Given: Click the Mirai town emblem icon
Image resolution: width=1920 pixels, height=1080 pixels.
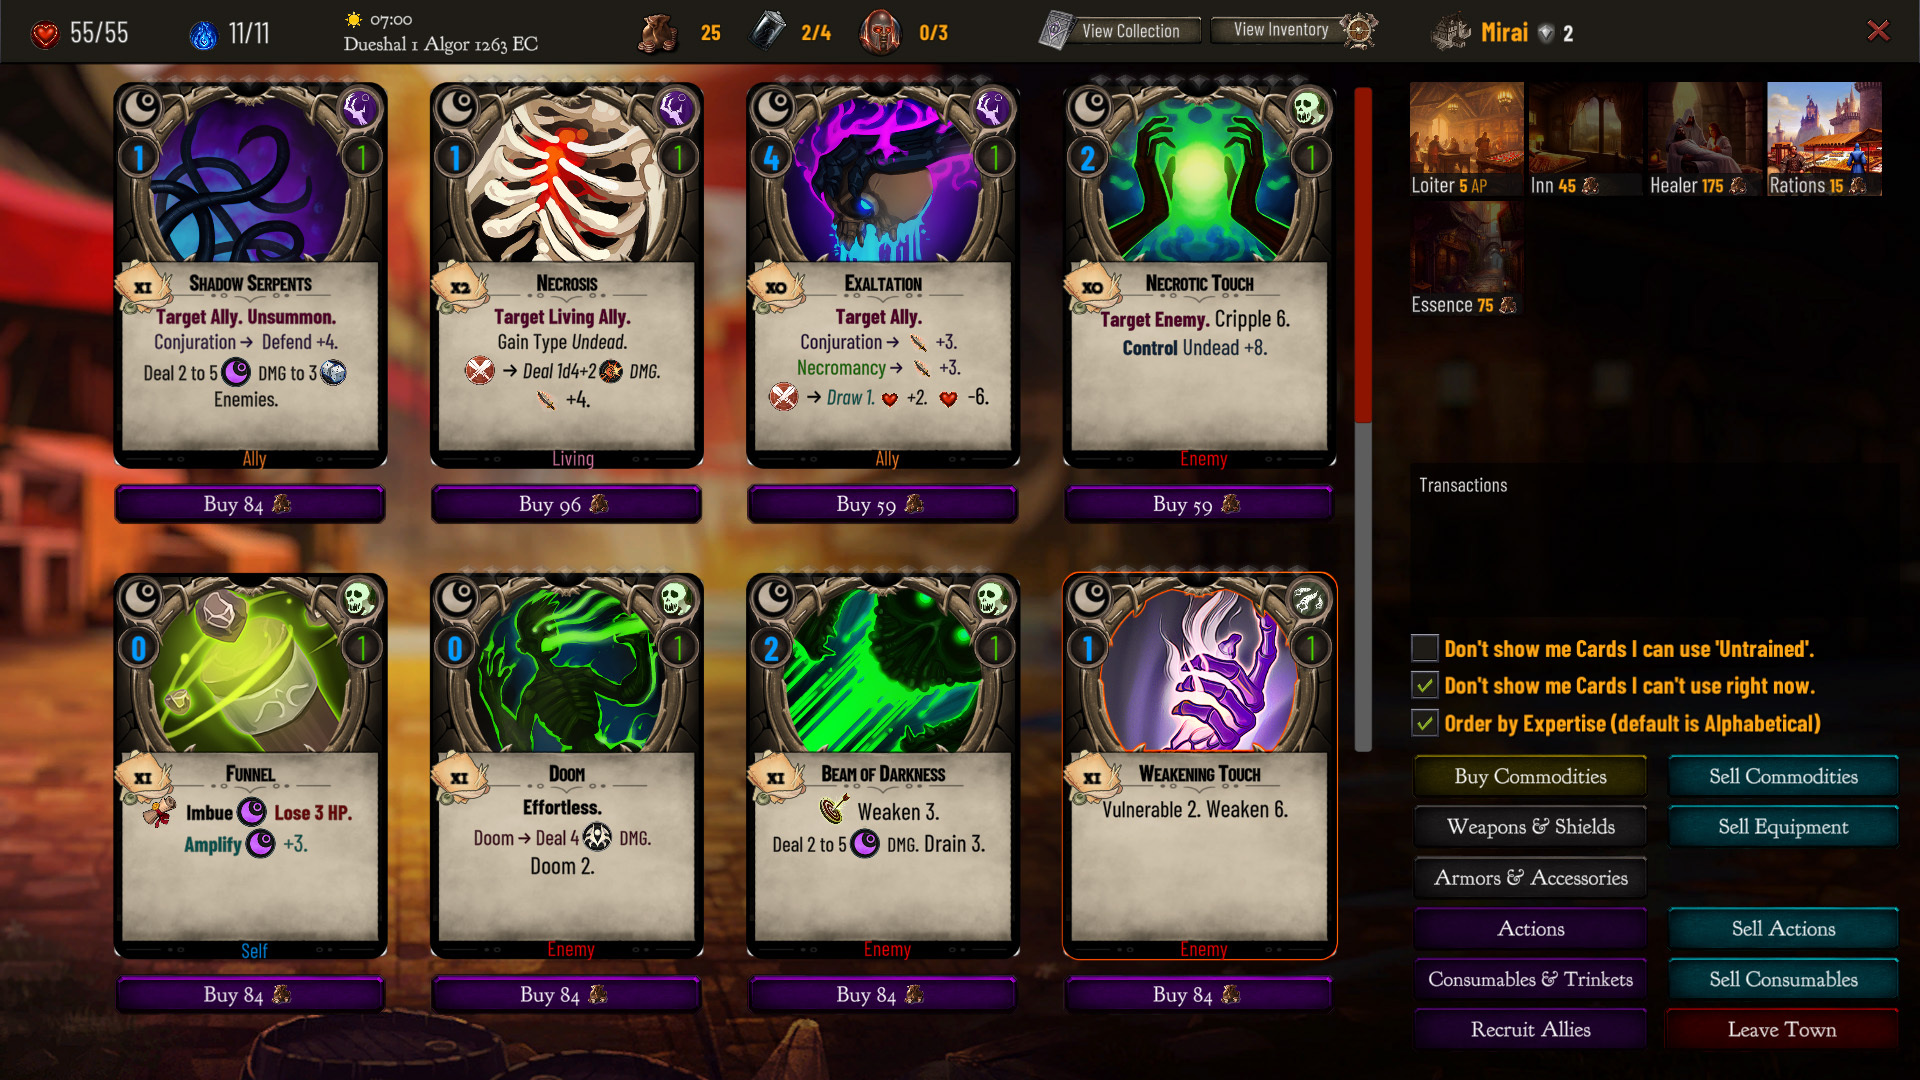Looking at the screenshot, I should pos(1451,33).
